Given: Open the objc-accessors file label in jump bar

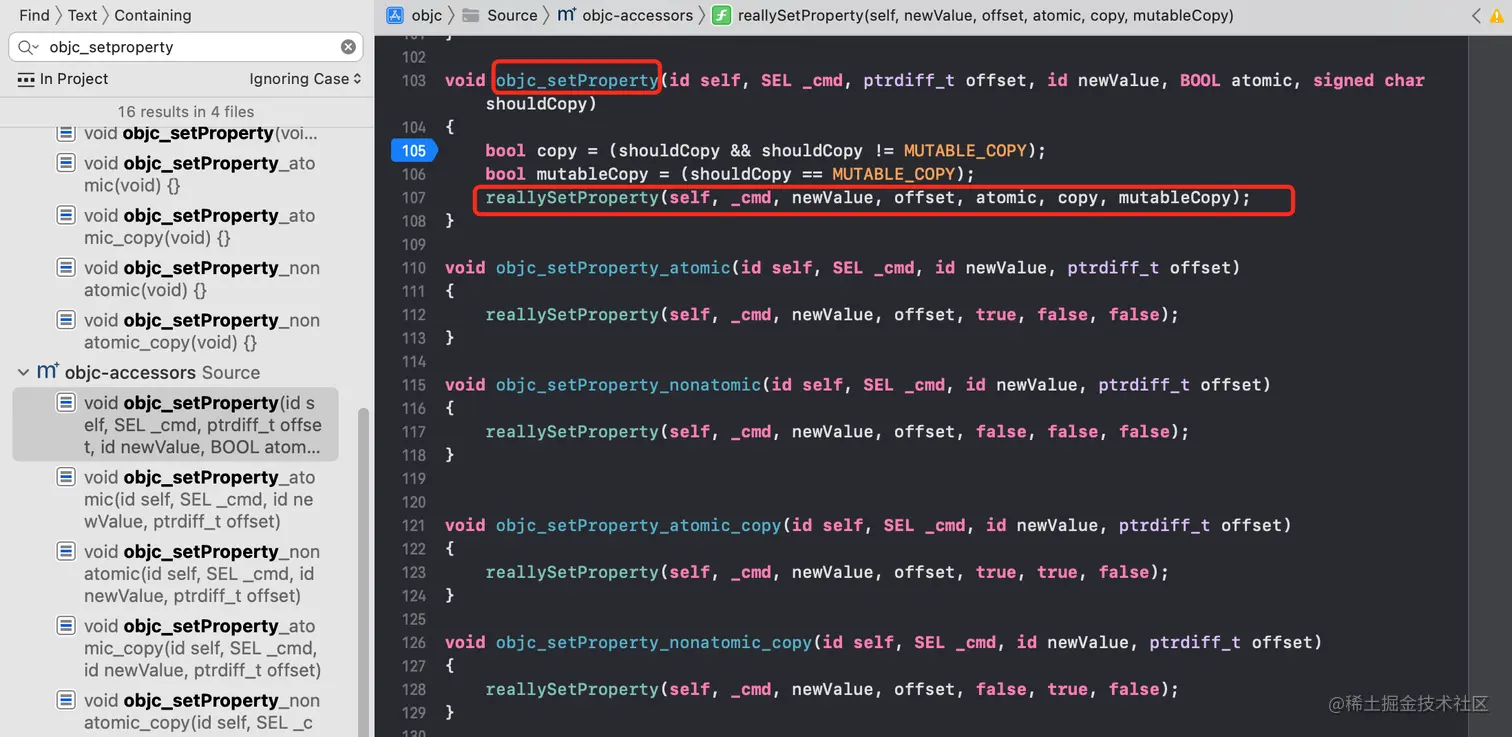Looking at the screenshot, I should point(638,15).
